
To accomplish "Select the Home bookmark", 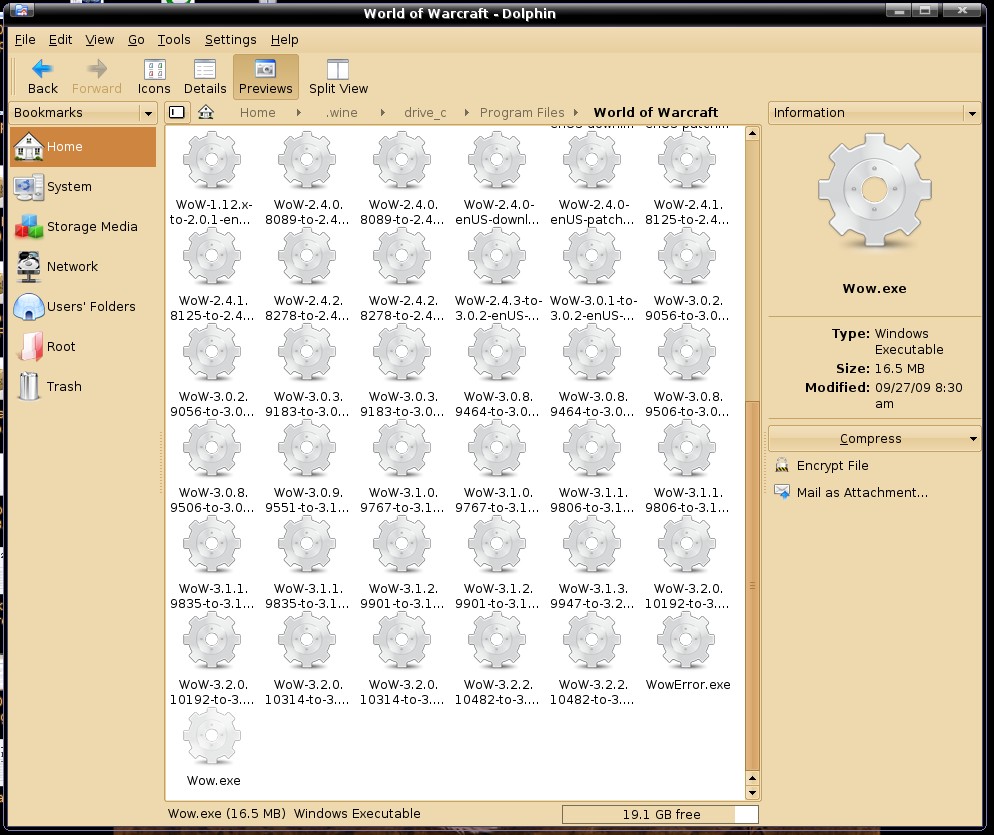I will pyautogui.click(x=83, y=146).
